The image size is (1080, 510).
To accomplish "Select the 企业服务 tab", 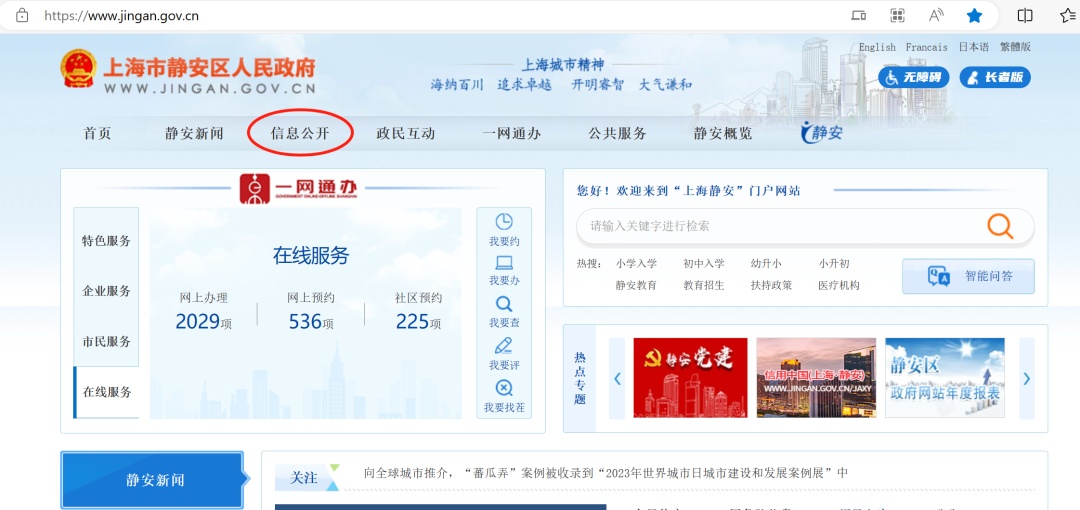I will 106,291.
